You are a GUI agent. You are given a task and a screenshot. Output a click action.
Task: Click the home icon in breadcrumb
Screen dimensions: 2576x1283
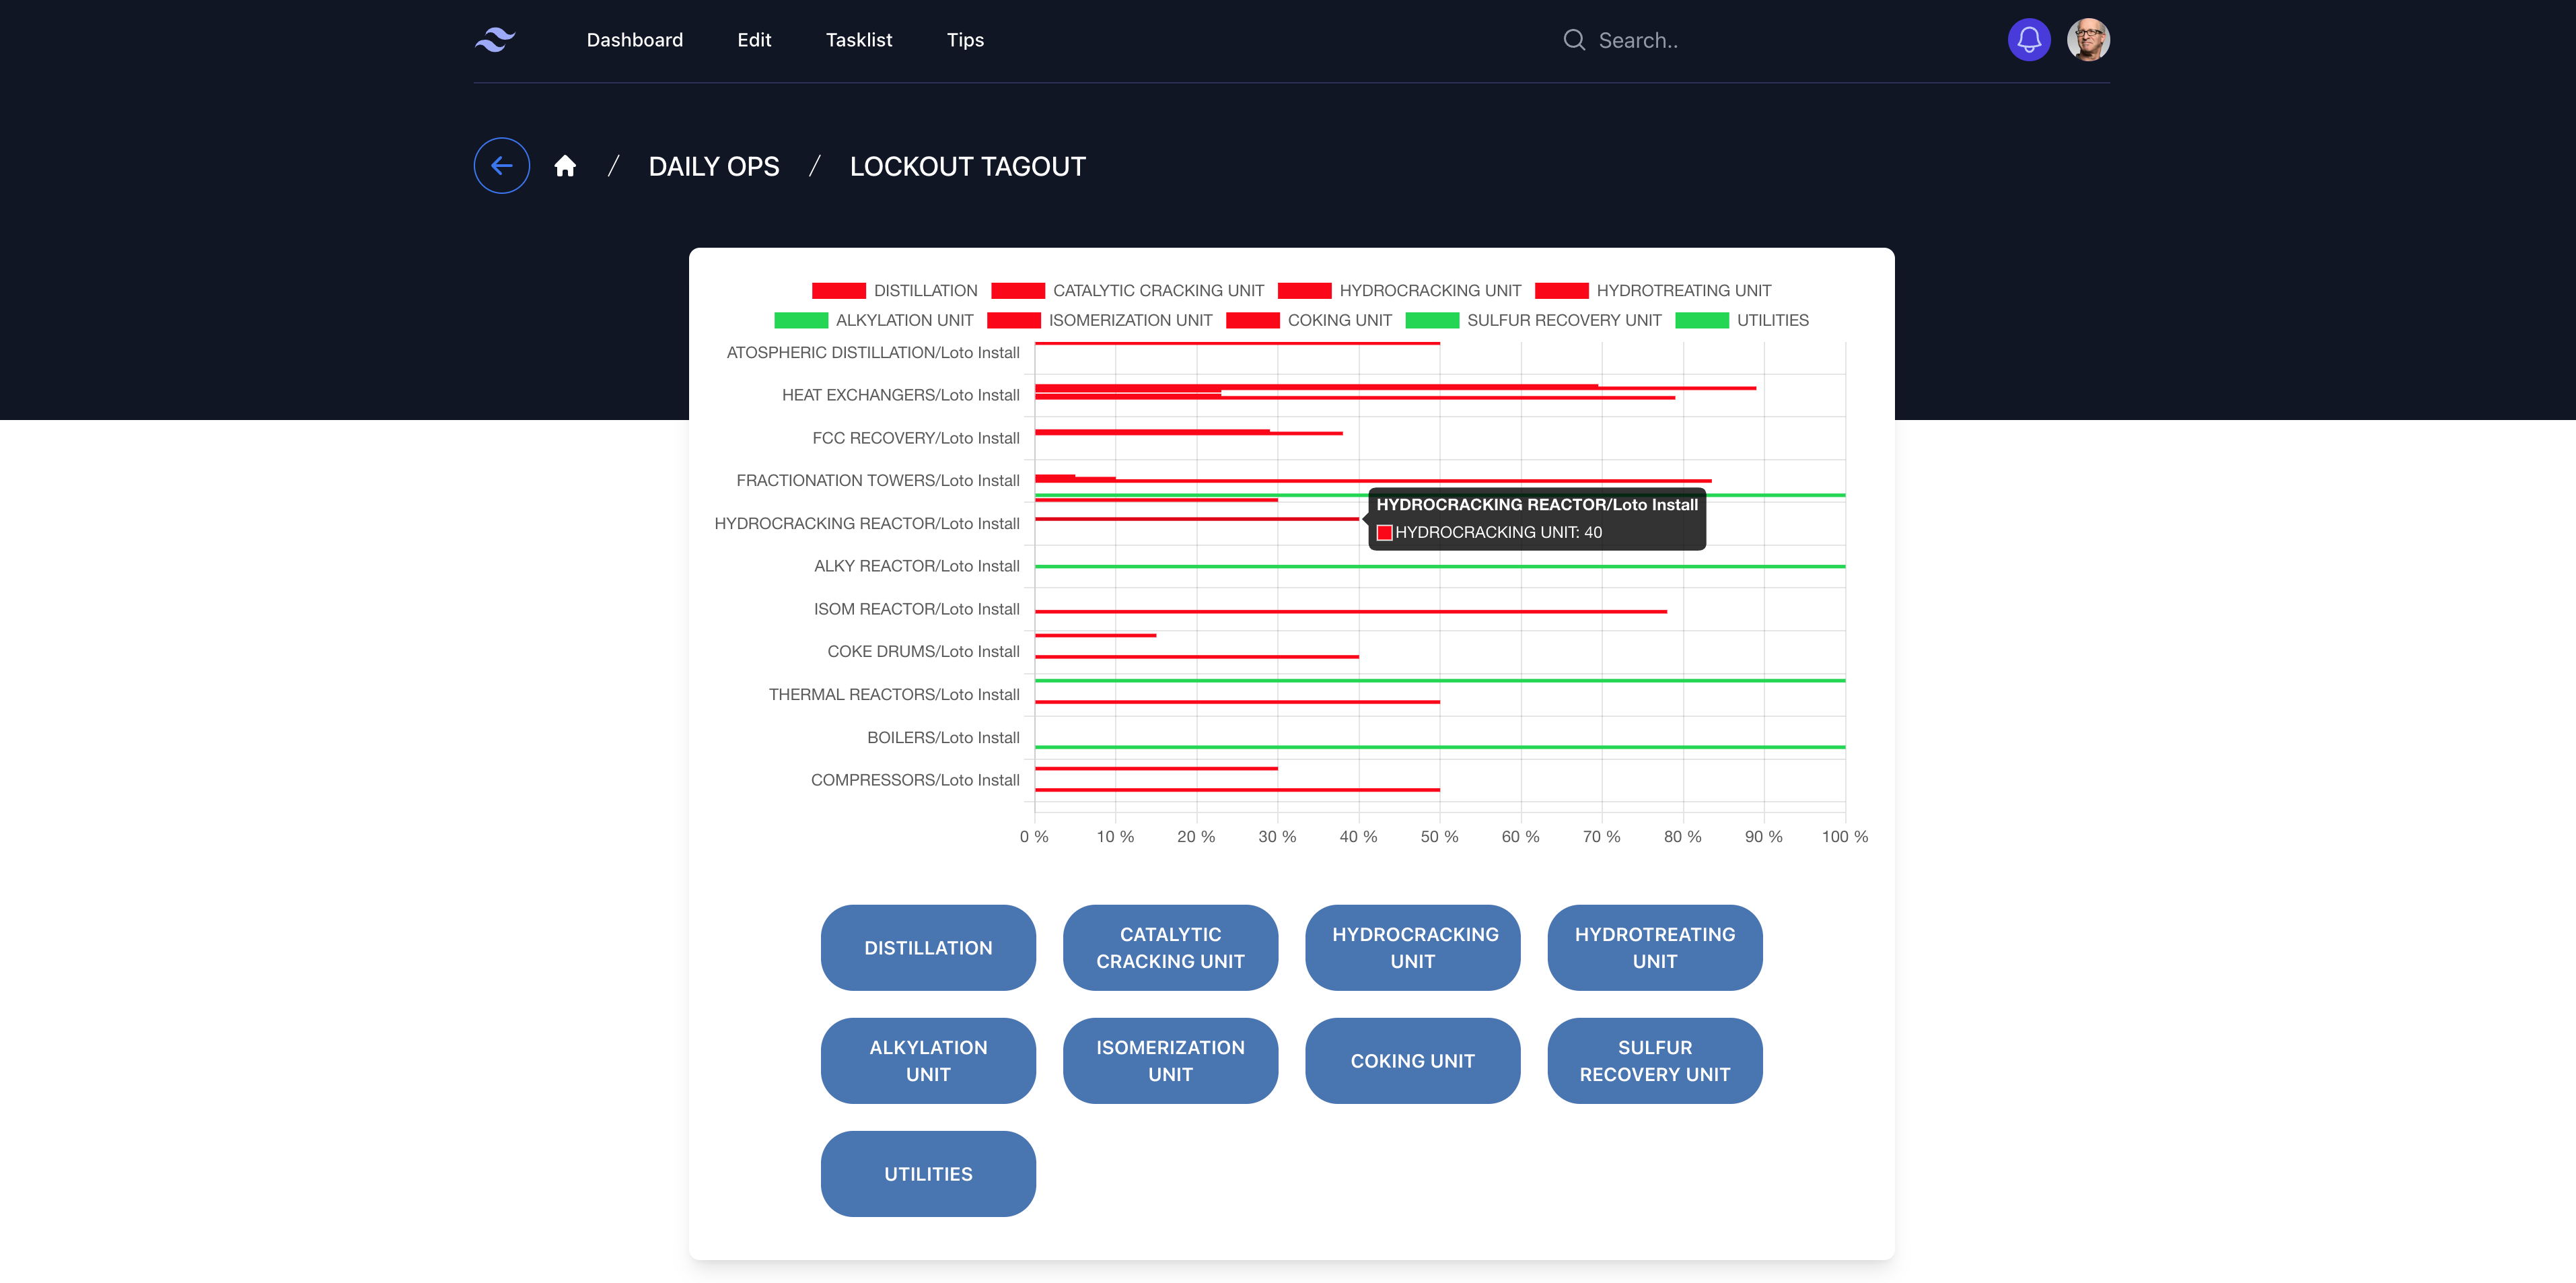565,166
